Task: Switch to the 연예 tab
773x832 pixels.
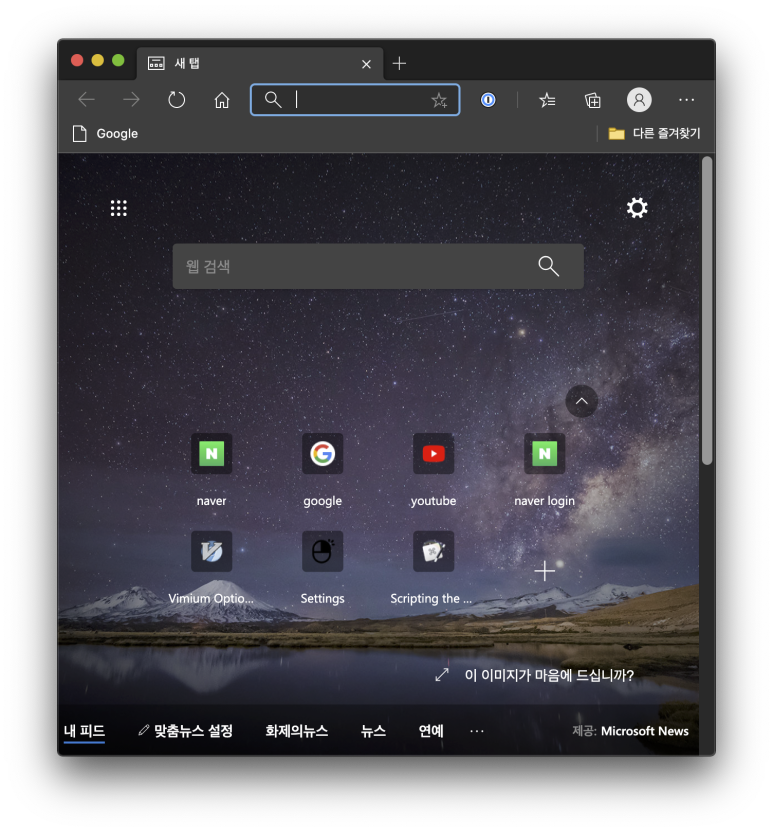Action: click(x=431, y=731)
